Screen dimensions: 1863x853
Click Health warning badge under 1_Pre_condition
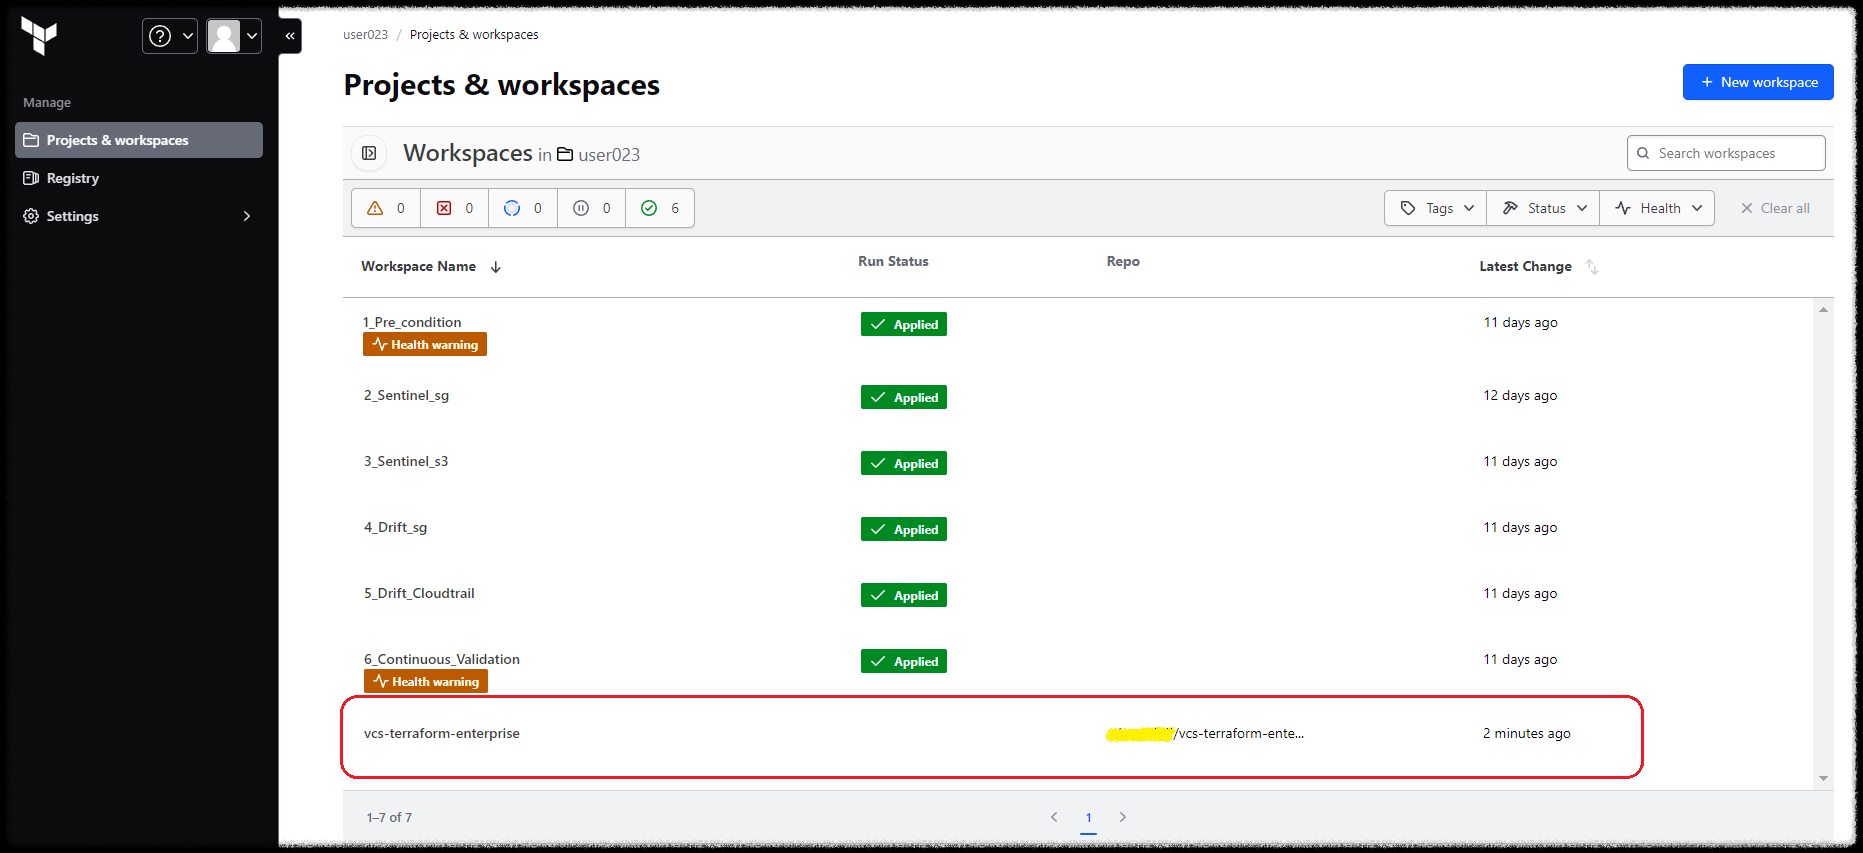tap(425, 344)
